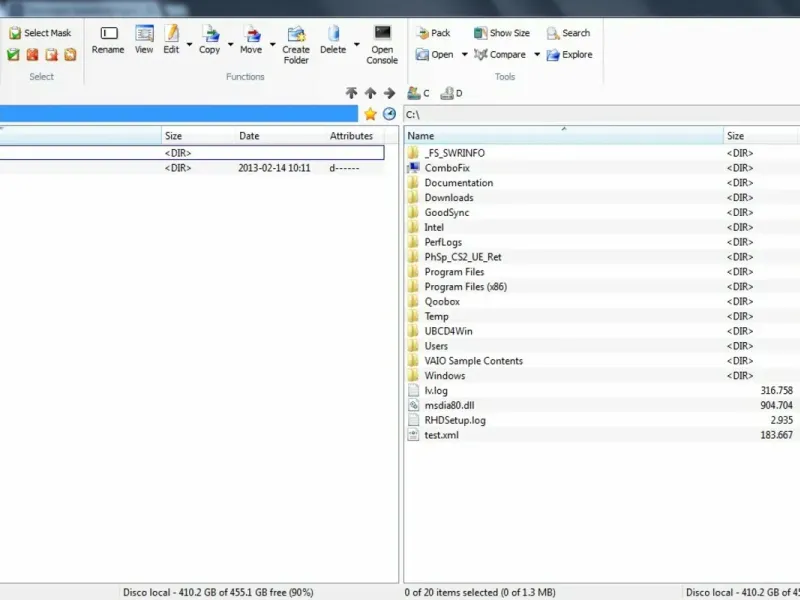
Task: Sort right panel by Name column
Action: (x=564, y=136)
